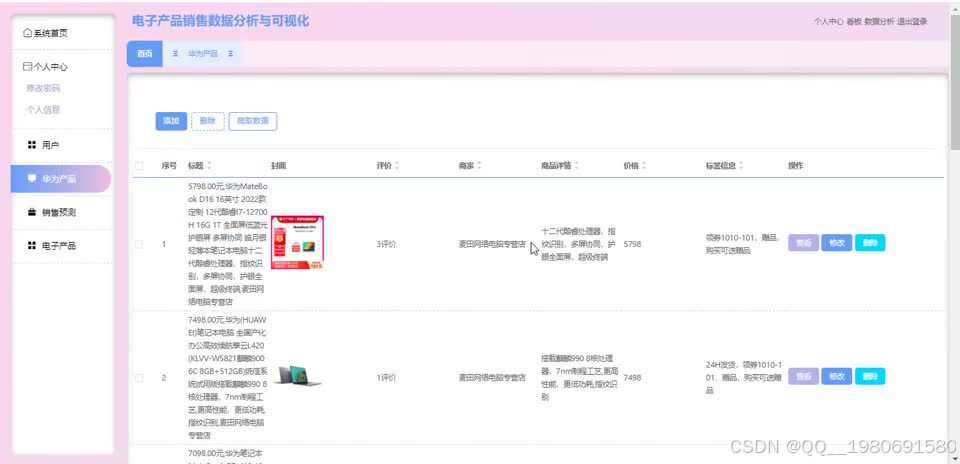Image resolution: width=960 pixels, height=464 pixels.
Task: Click the blue 修改 button in row 1
Action: pos(836,242)
